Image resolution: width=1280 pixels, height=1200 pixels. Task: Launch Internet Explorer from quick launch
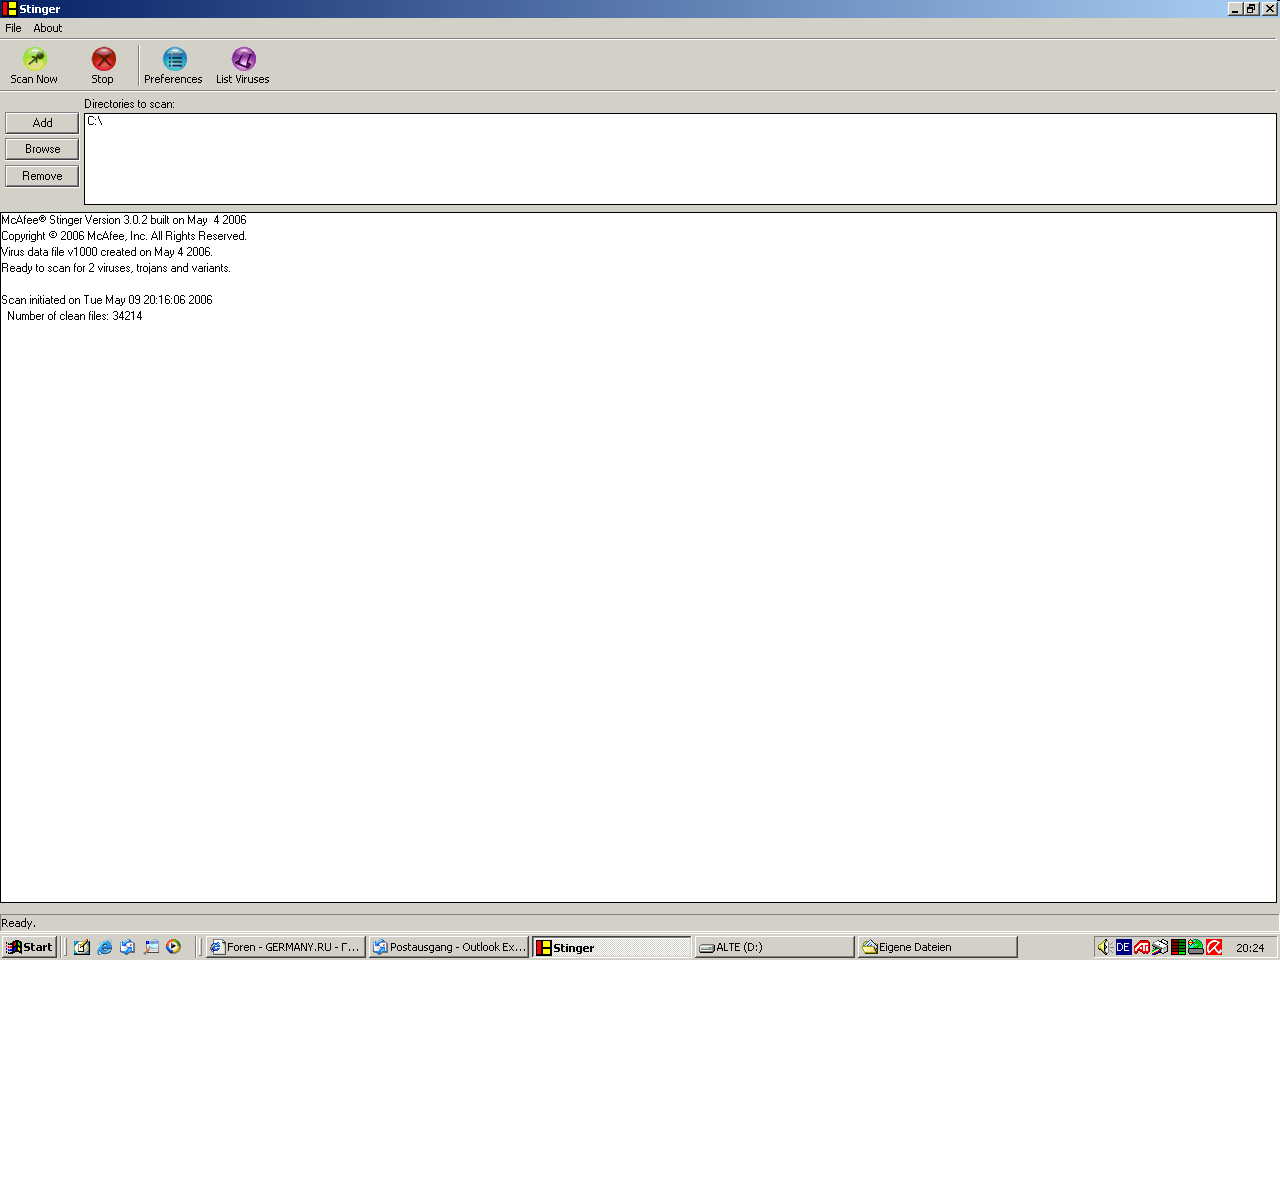tap(105, 947)
